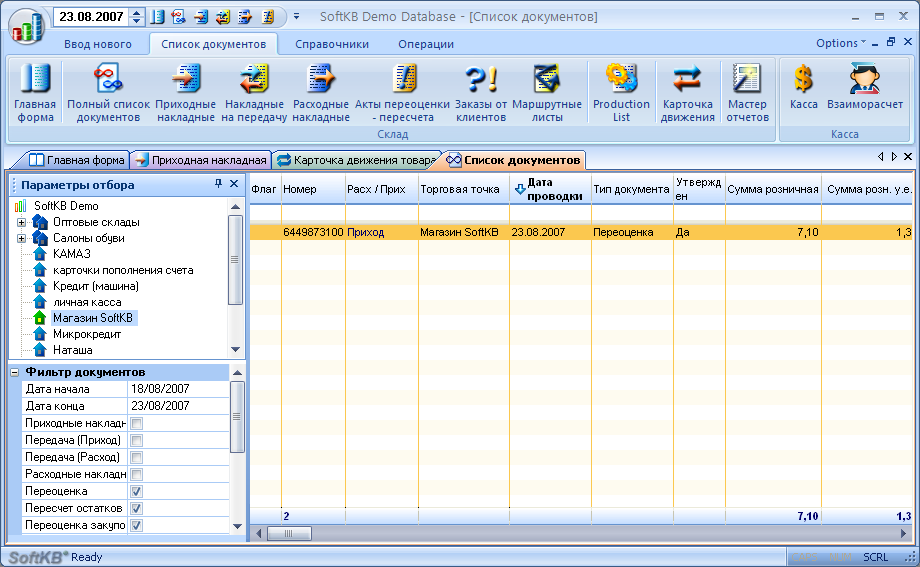Toggle Приходные накладные filter checkbox
This screenshot has height=567, width=920.
click(136, 423)
